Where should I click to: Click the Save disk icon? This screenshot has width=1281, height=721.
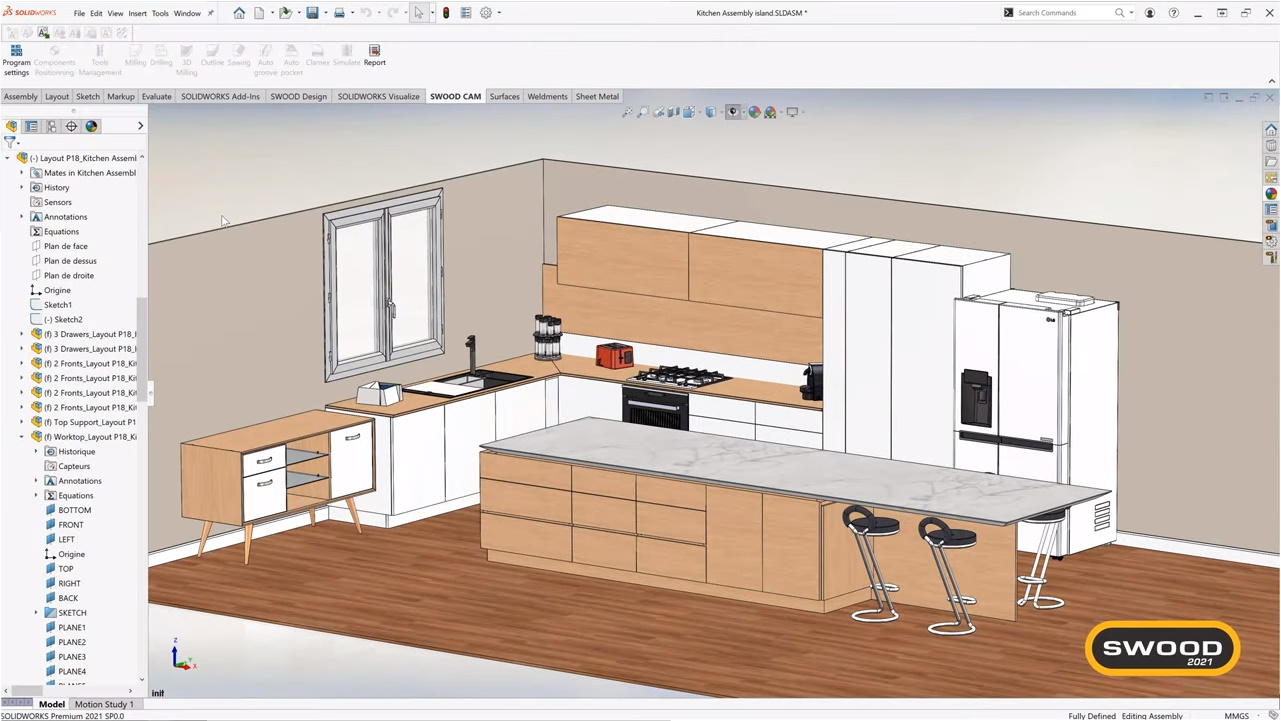coord(312,13)
